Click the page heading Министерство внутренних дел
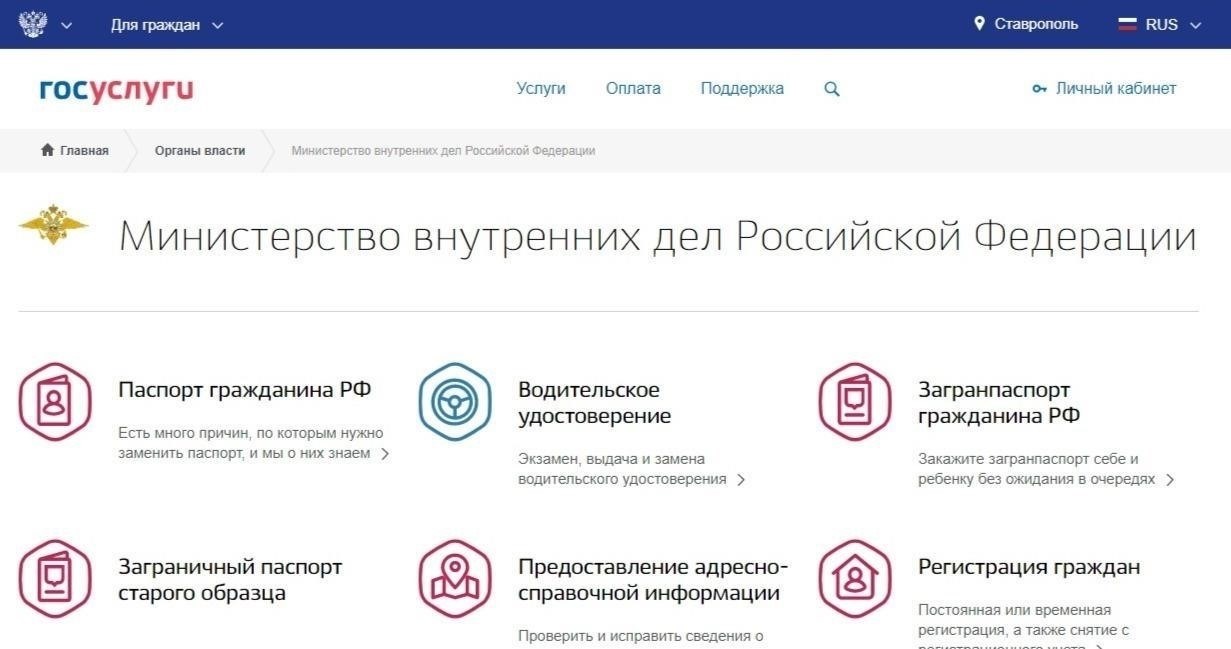Image resolution: width=1231 pixels, height=649 pixels. 657,238
